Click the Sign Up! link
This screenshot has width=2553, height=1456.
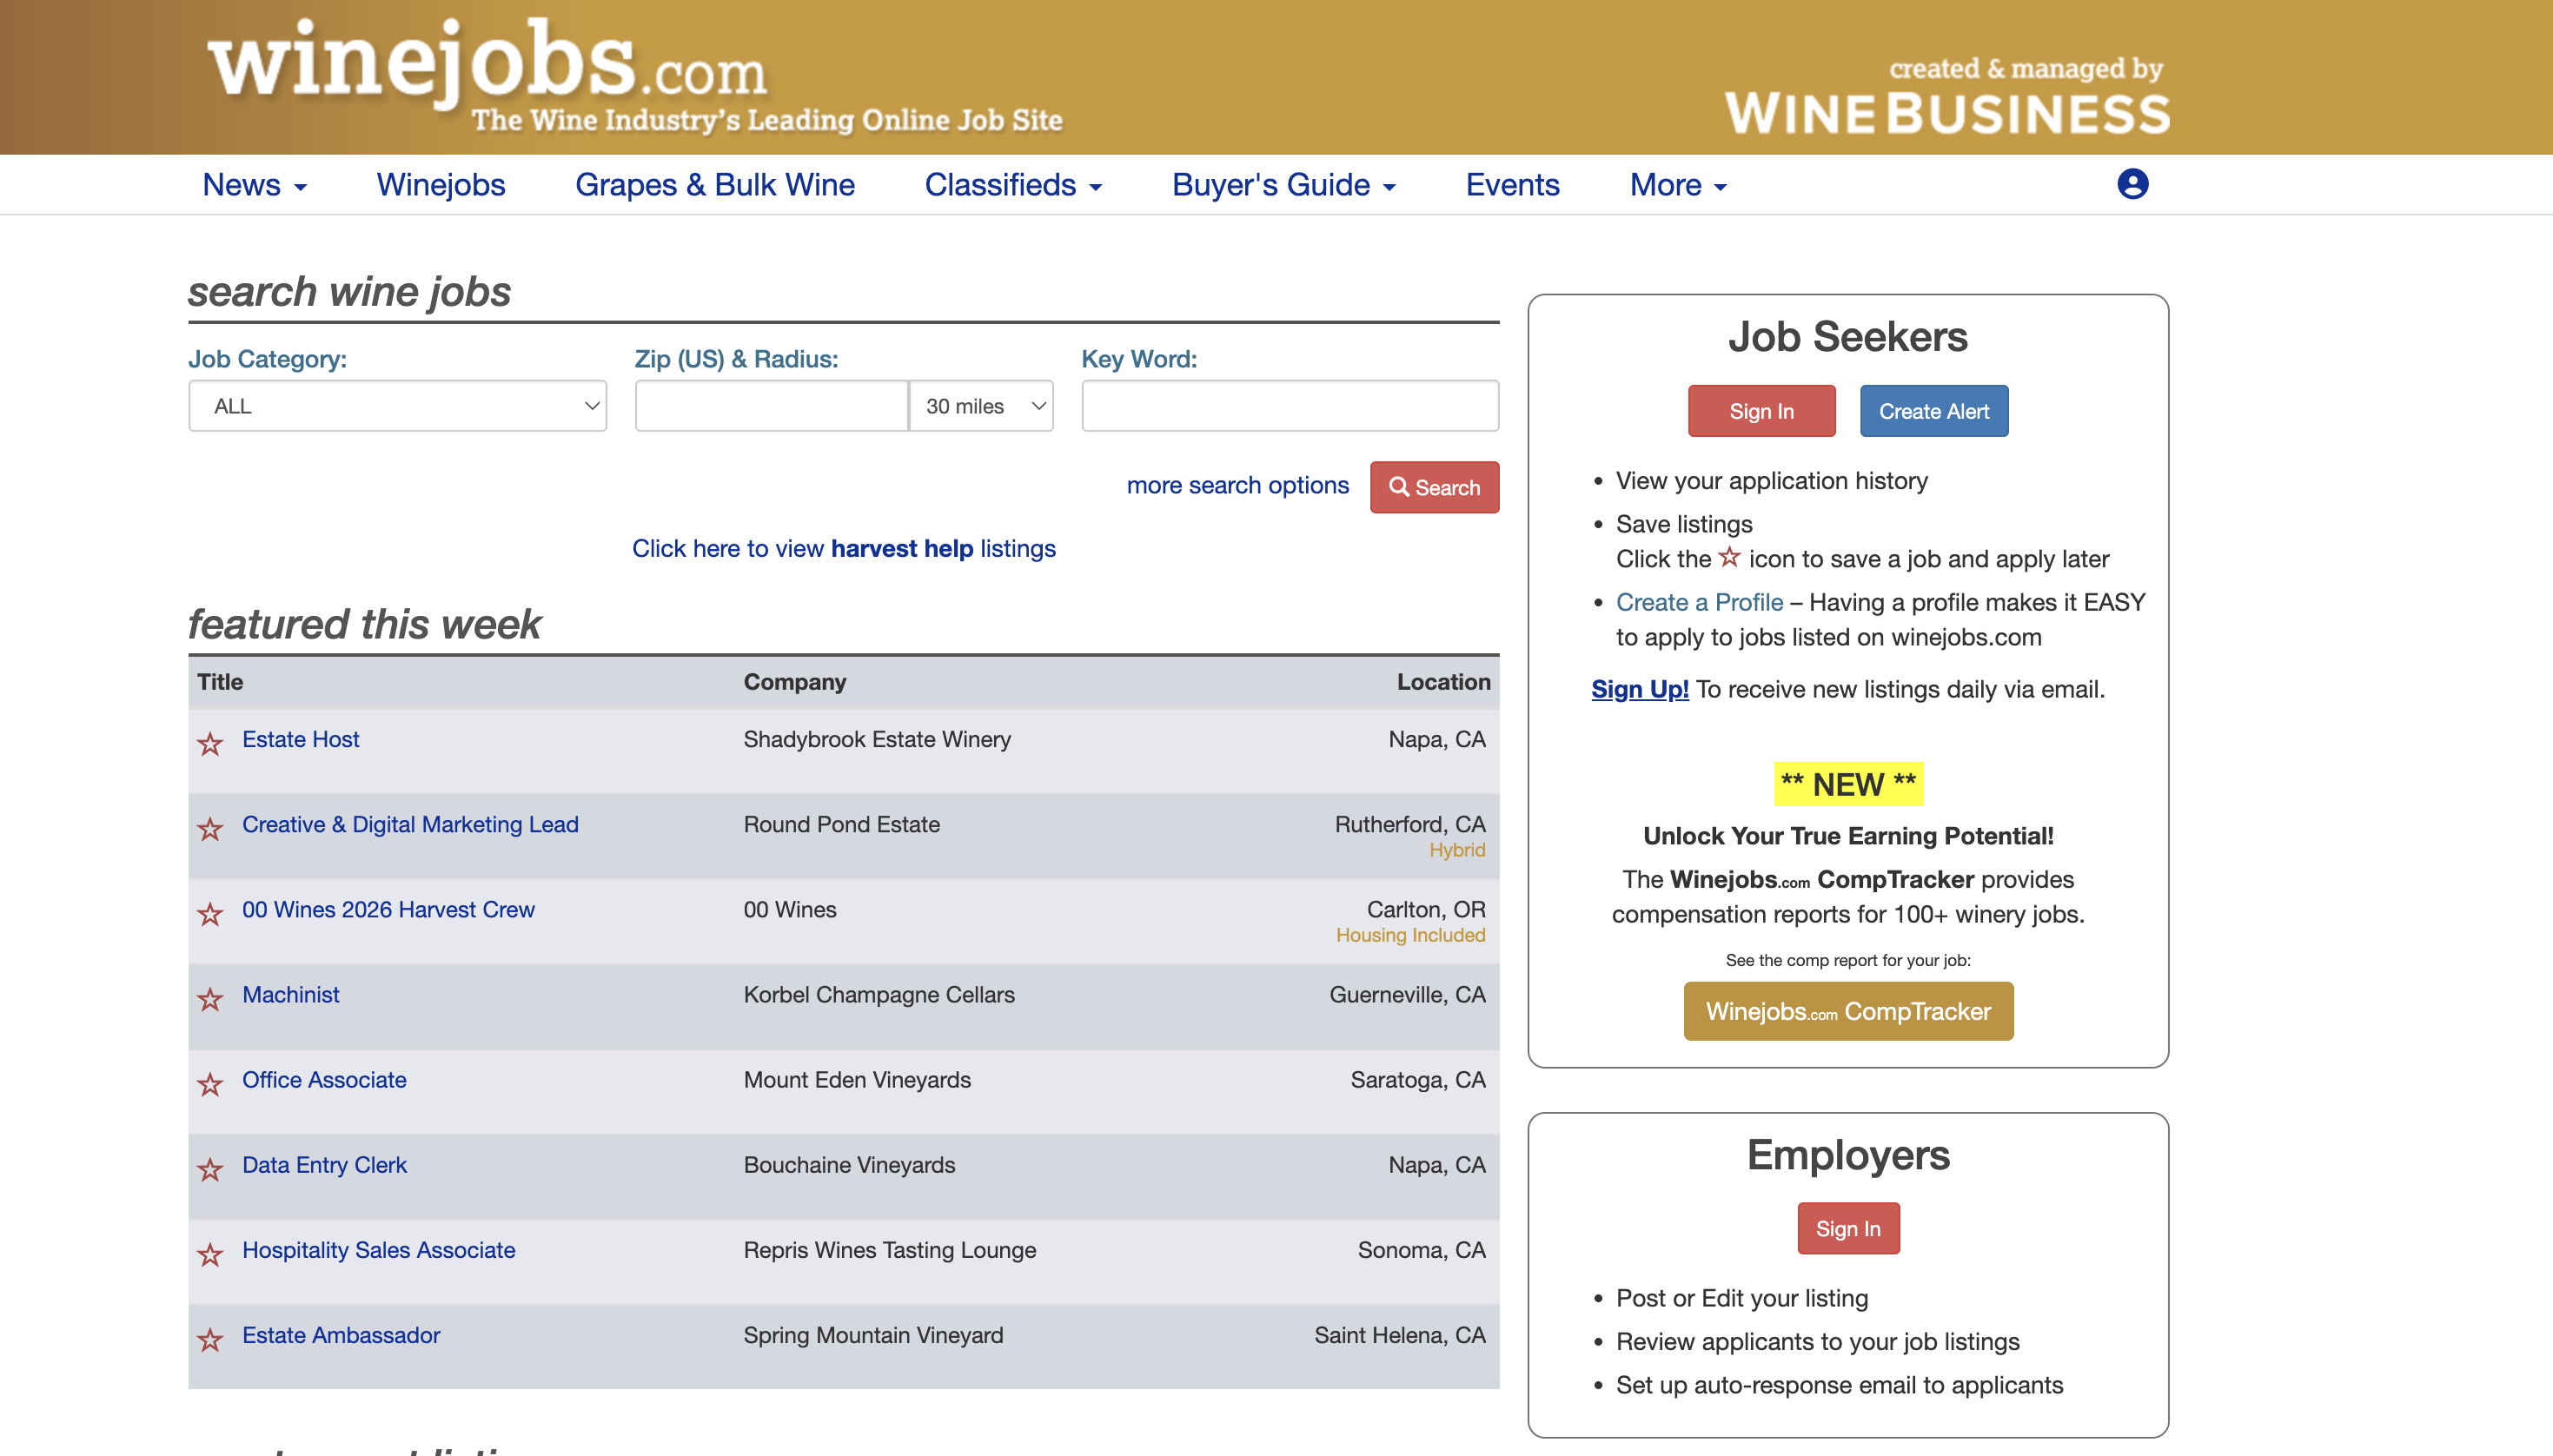click(x=1640, y=689)
